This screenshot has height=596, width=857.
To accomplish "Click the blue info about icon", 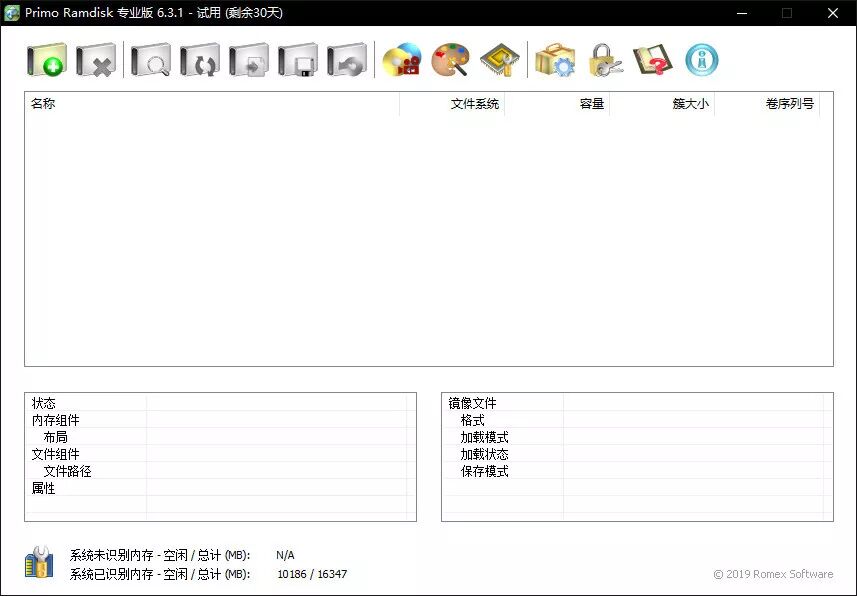I will click(x=702, y=60).
